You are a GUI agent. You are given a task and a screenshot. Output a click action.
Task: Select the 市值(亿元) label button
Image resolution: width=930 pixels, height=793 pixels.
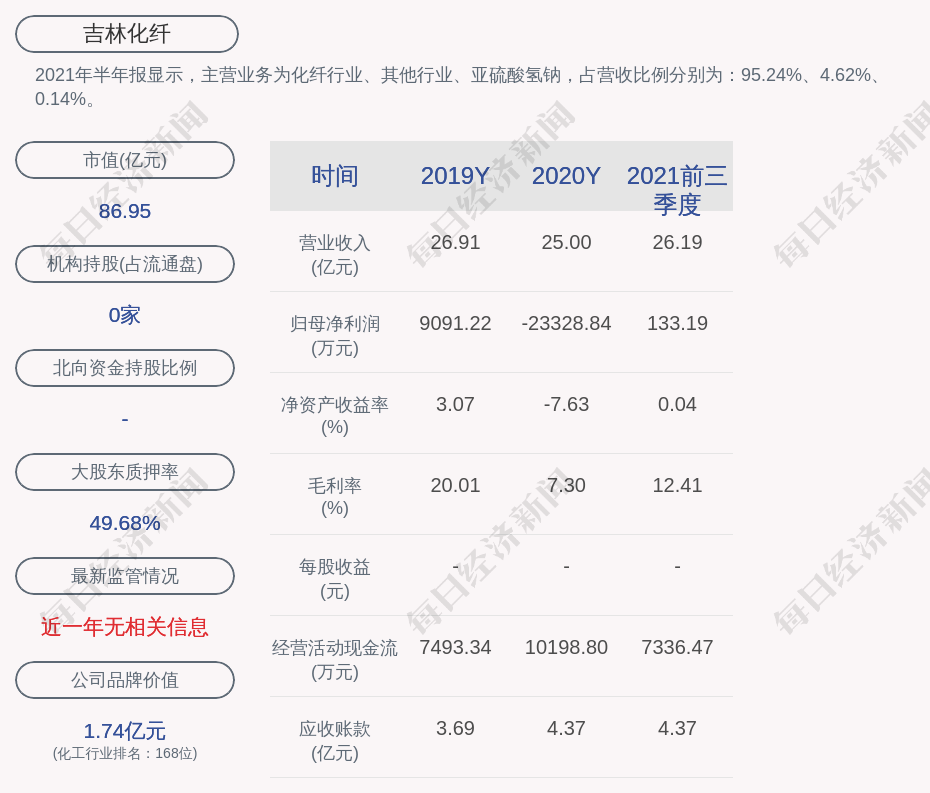(125, 160)
